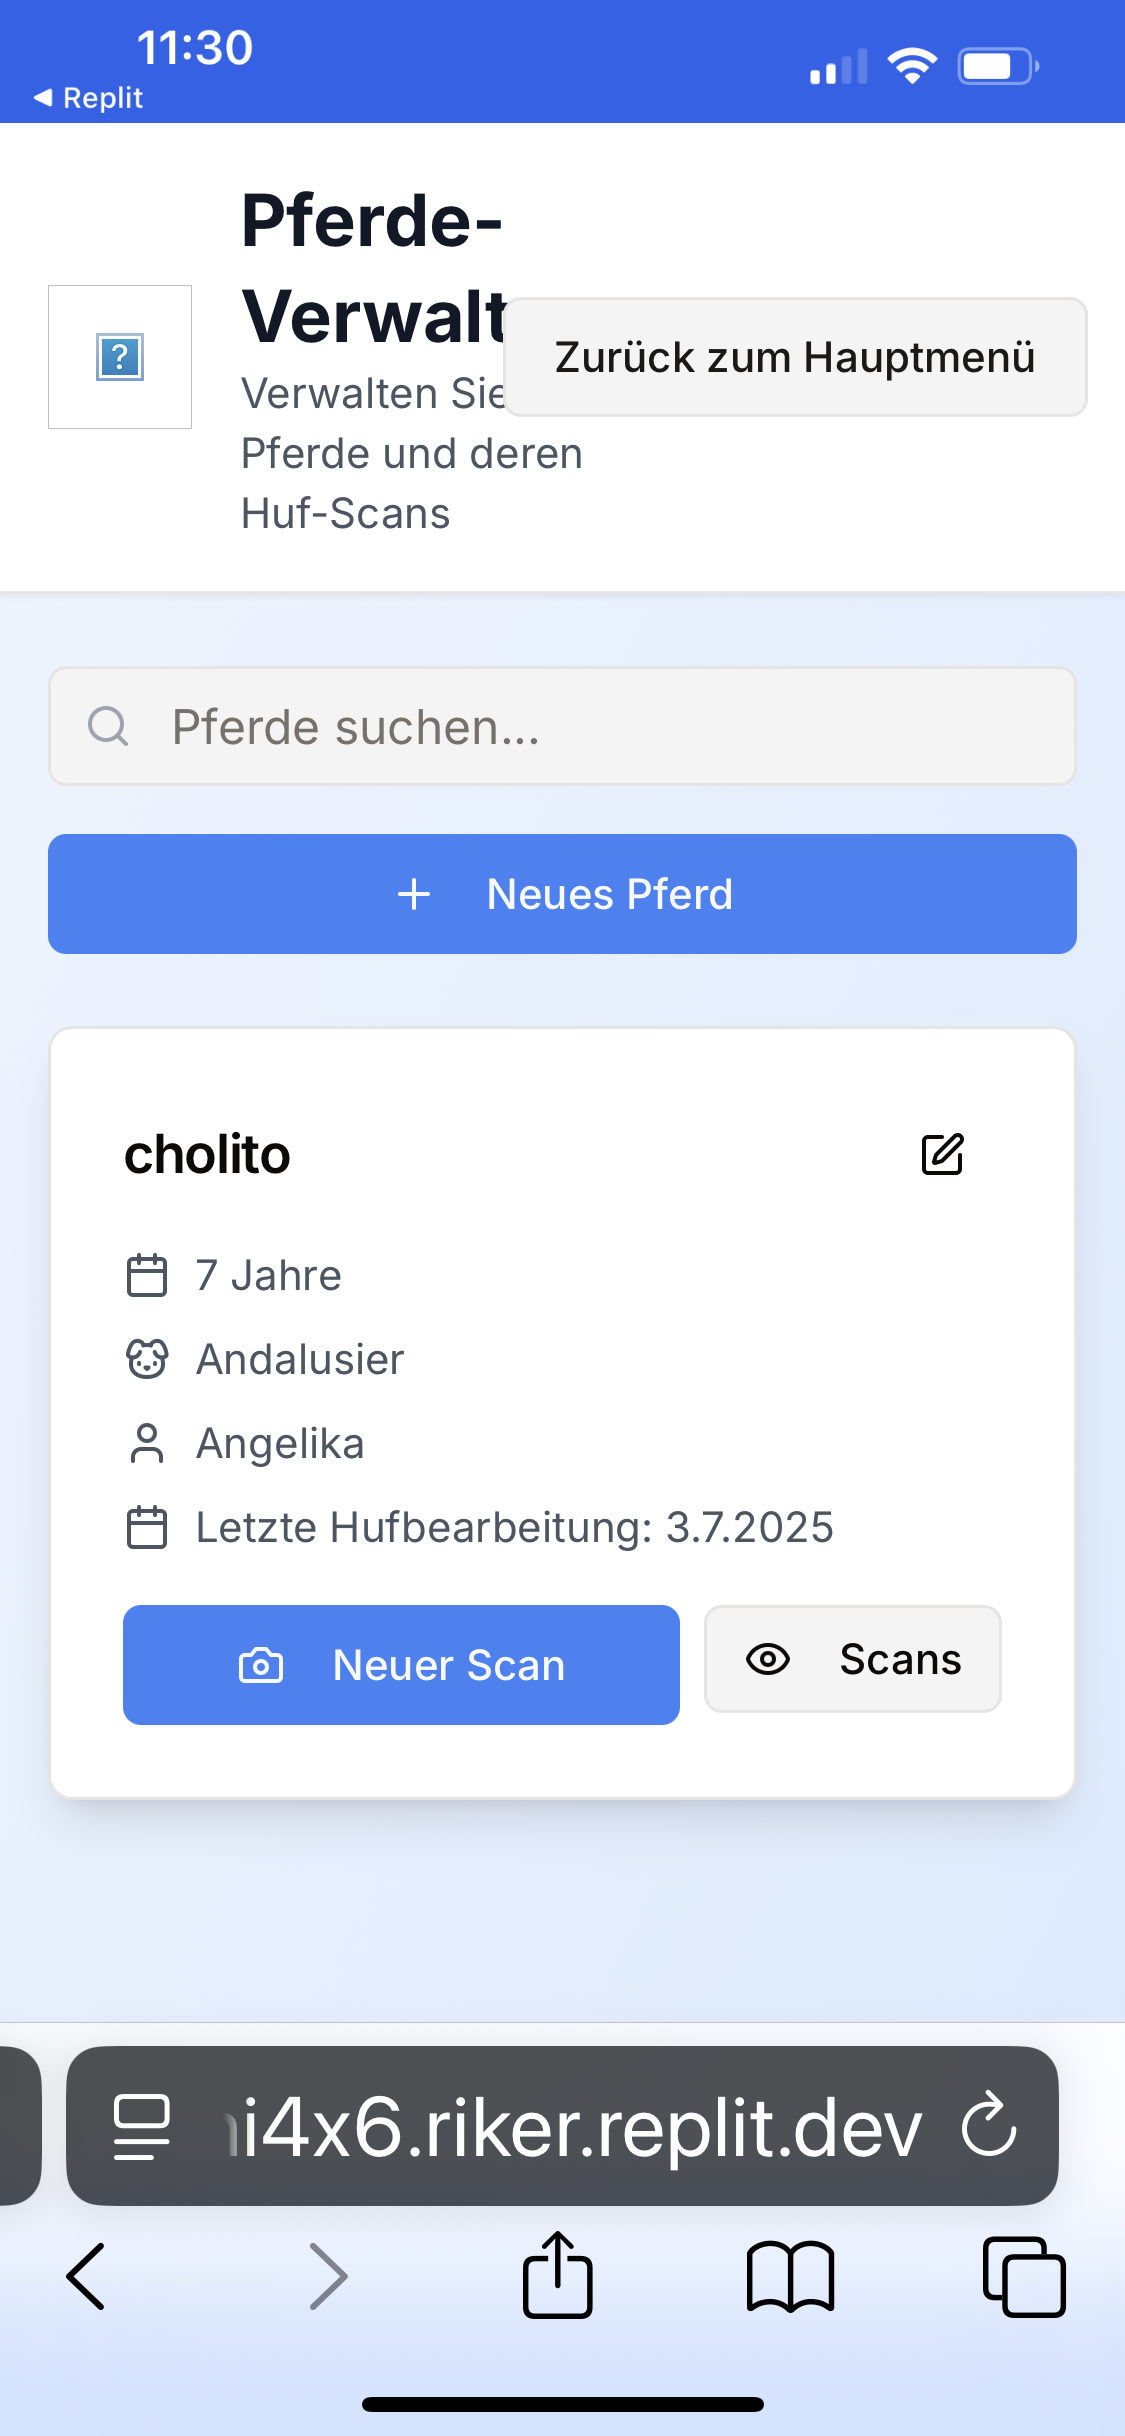The image size is (1125, 2436).
Task: Return to Replit app via back link
Action: click(89, 98)
